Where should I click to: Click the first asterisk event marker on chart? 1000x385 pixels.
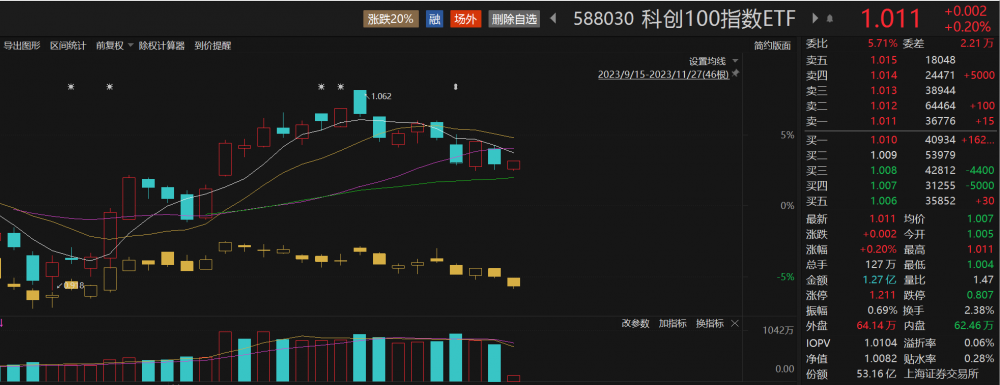coord(71,87)
